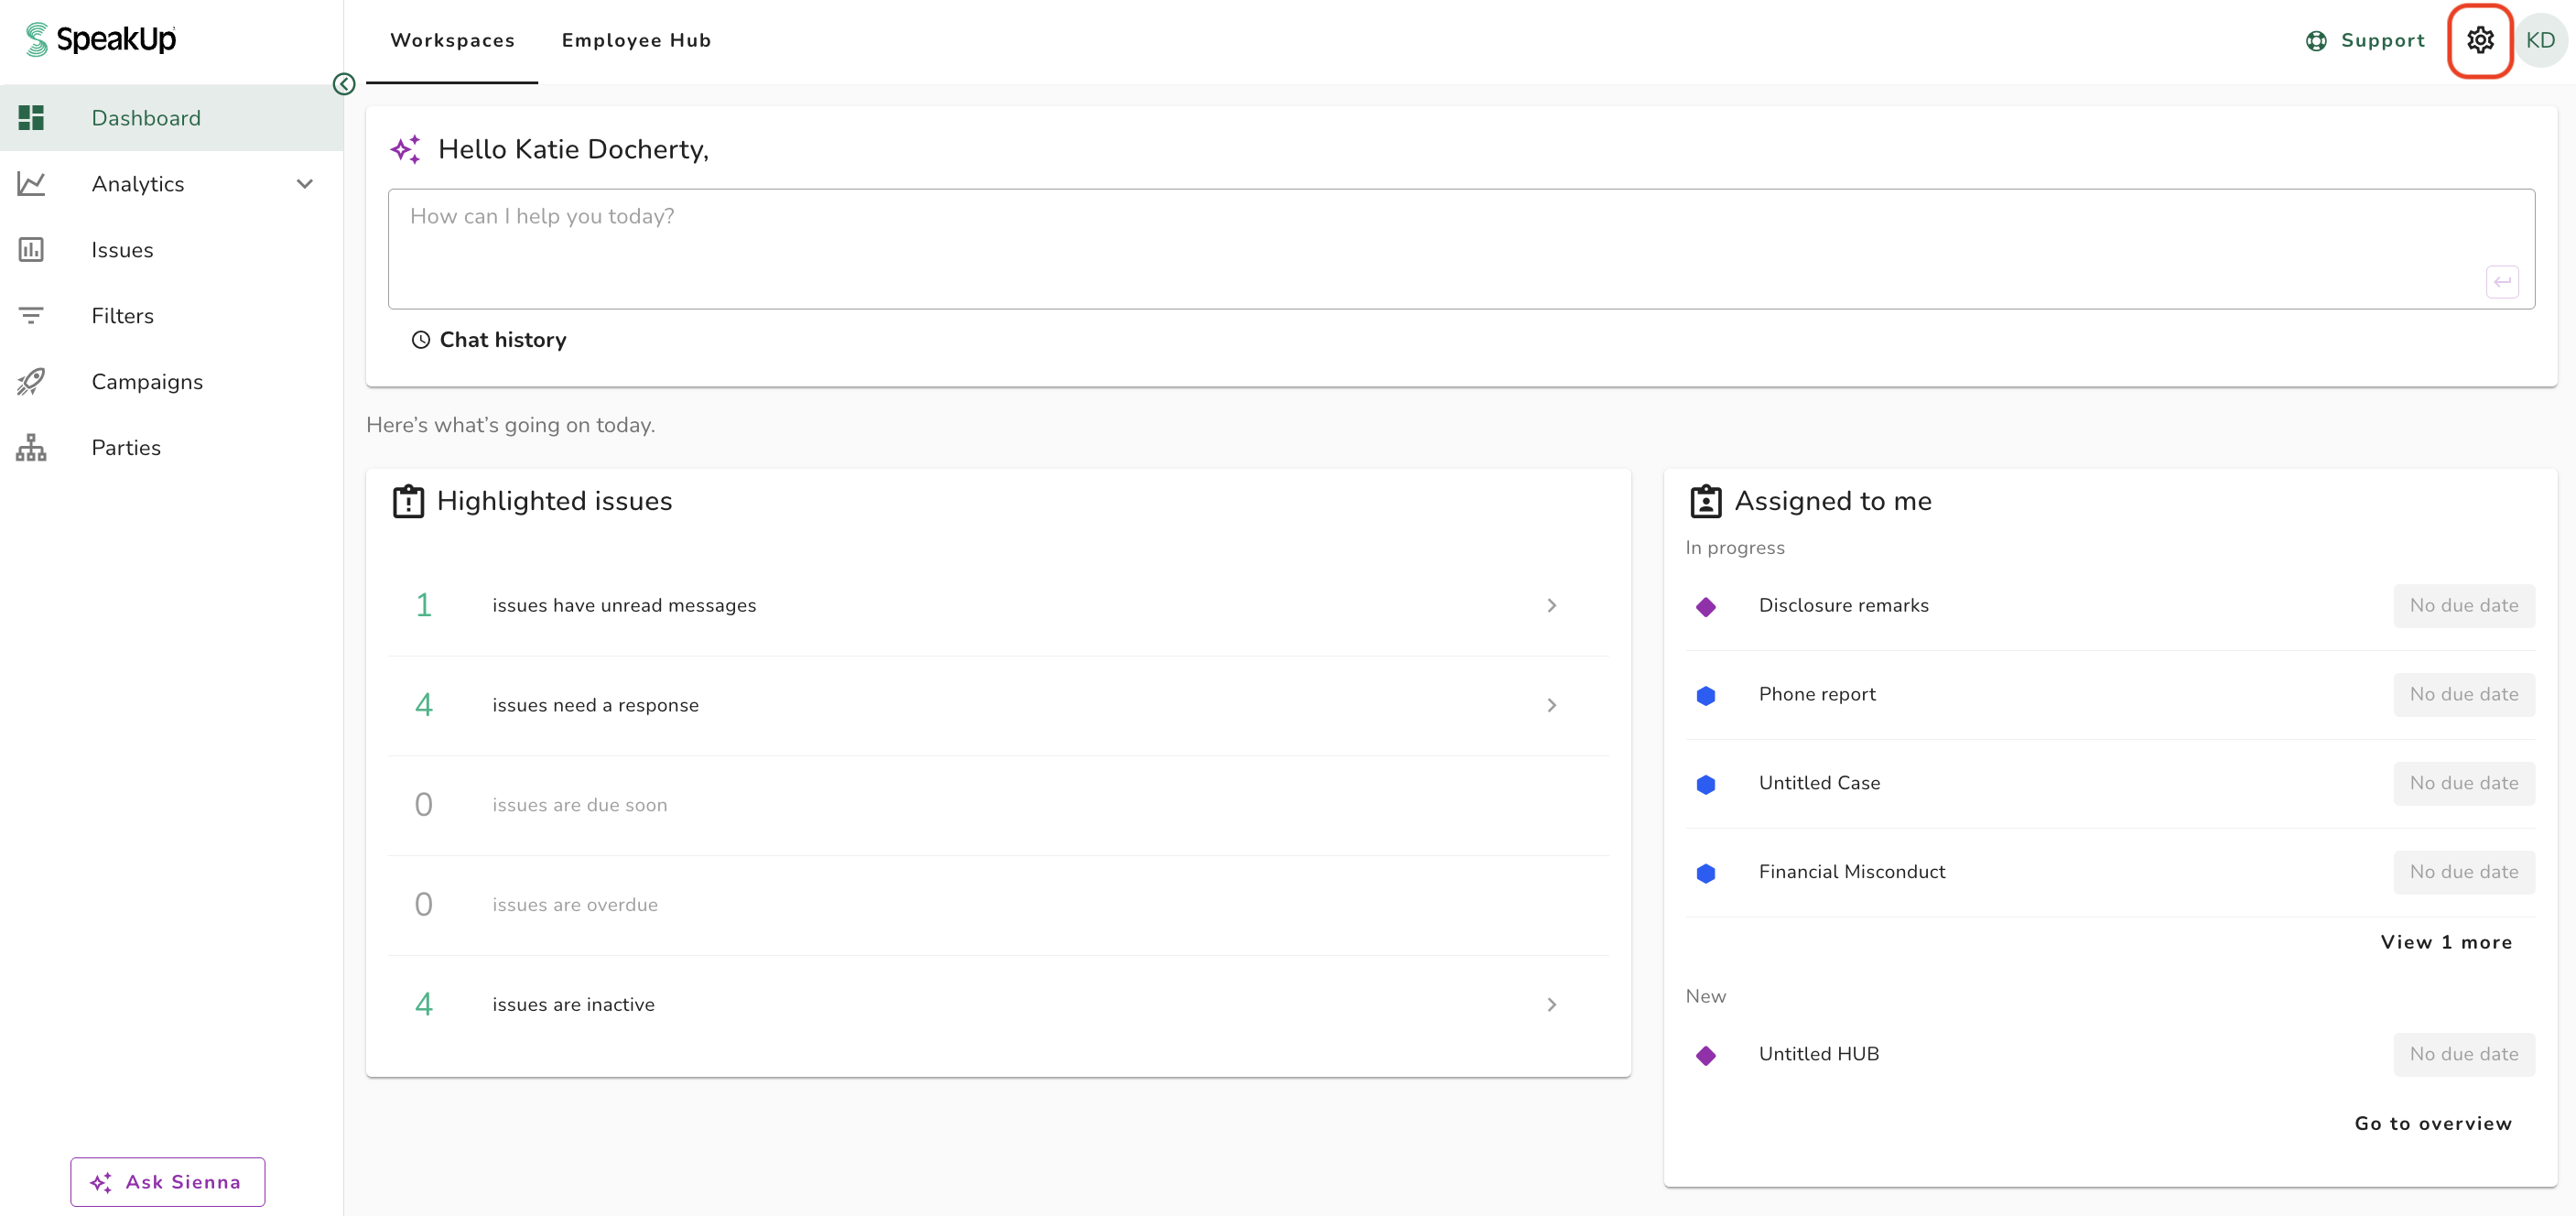
Task: Open the Untitled Case issue
Action: coord(1819,783)
